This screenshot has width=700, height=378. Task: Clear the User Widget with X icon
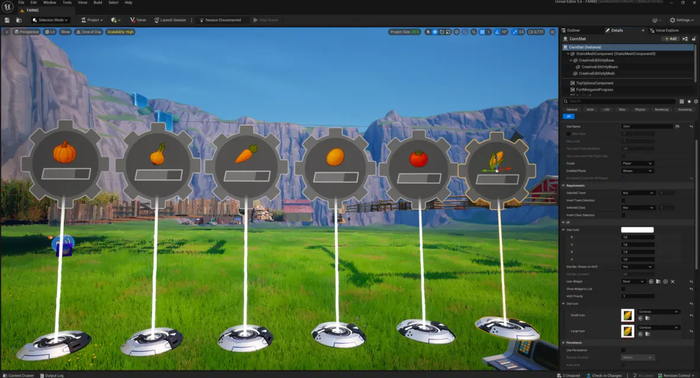[x=673, y=282]
